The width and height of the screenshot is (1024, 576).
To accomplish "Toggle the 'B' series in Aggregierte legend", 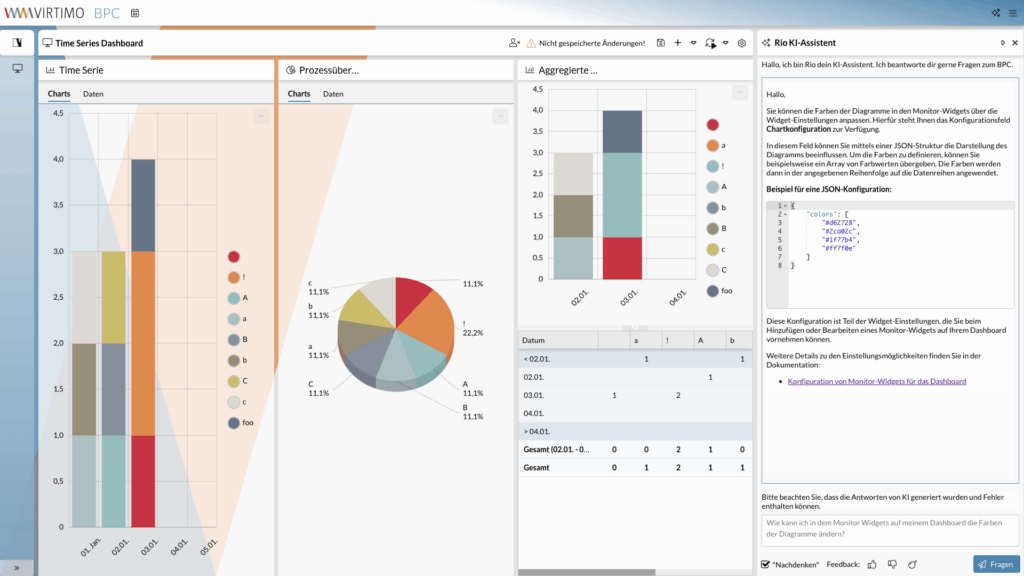I will click(712, 228).
